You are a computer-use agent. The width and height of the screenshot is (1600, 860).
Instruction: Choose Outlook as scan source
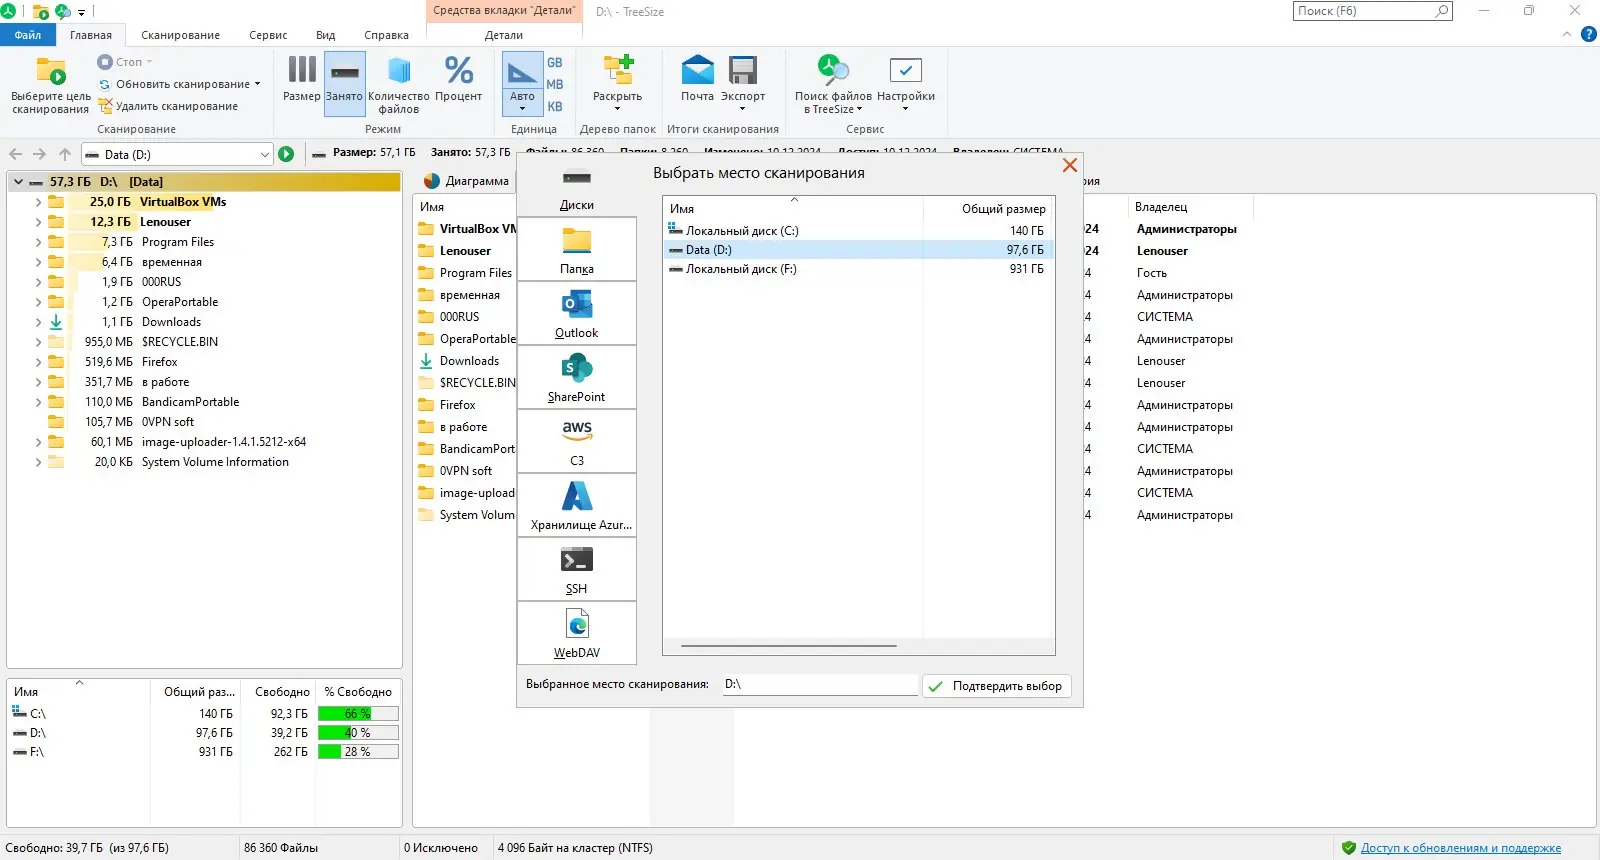click(x=577, y=314)
